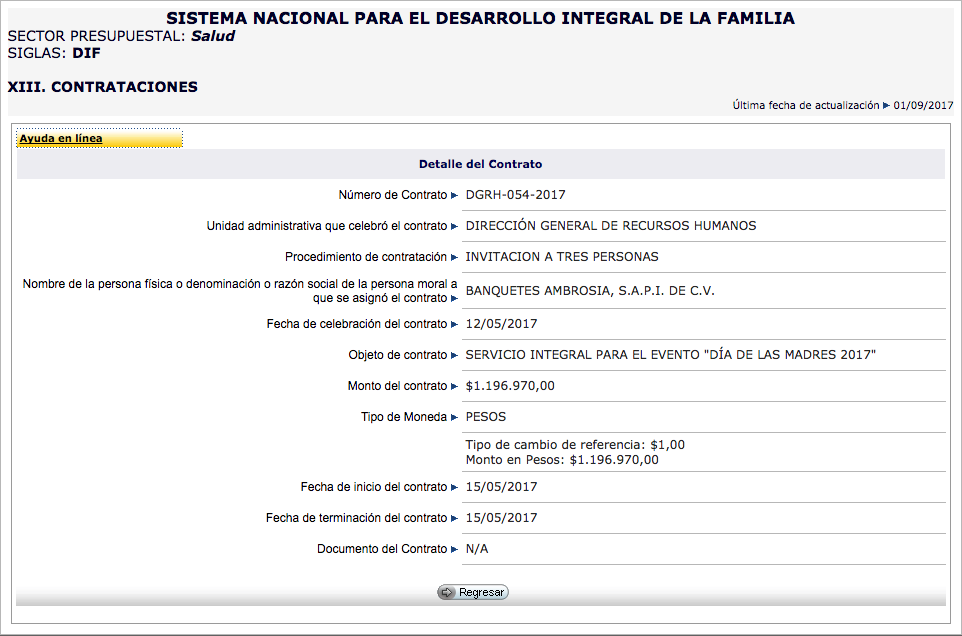Image resolution: width=962 pixels, height=636 pixels.
Task: Click arrow marker beside Número de Contrato
Action: 454,195
